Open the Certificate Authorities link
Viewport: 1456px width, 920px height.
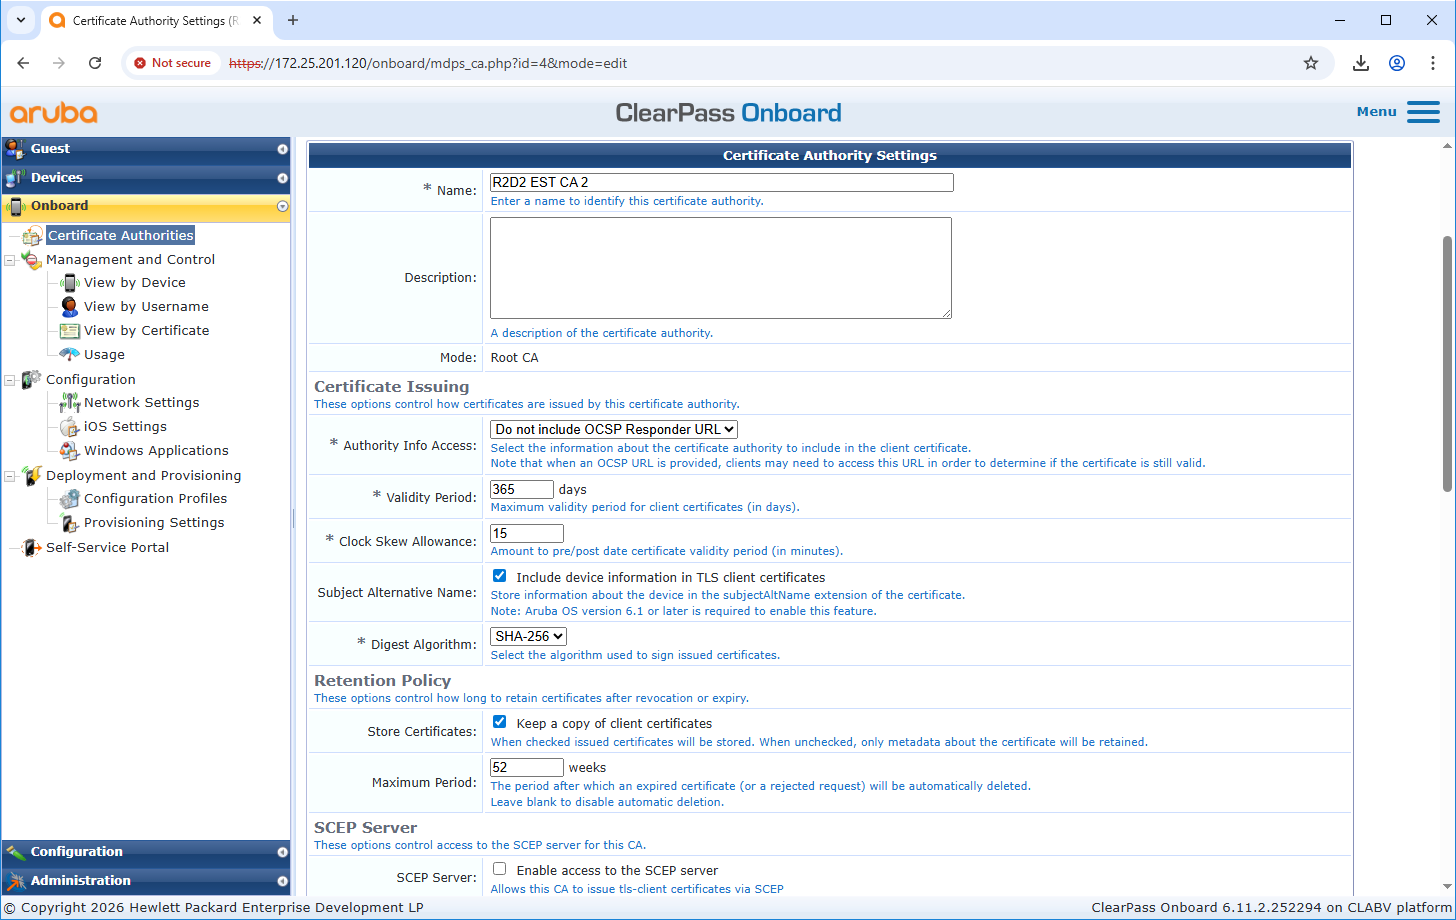120,236
